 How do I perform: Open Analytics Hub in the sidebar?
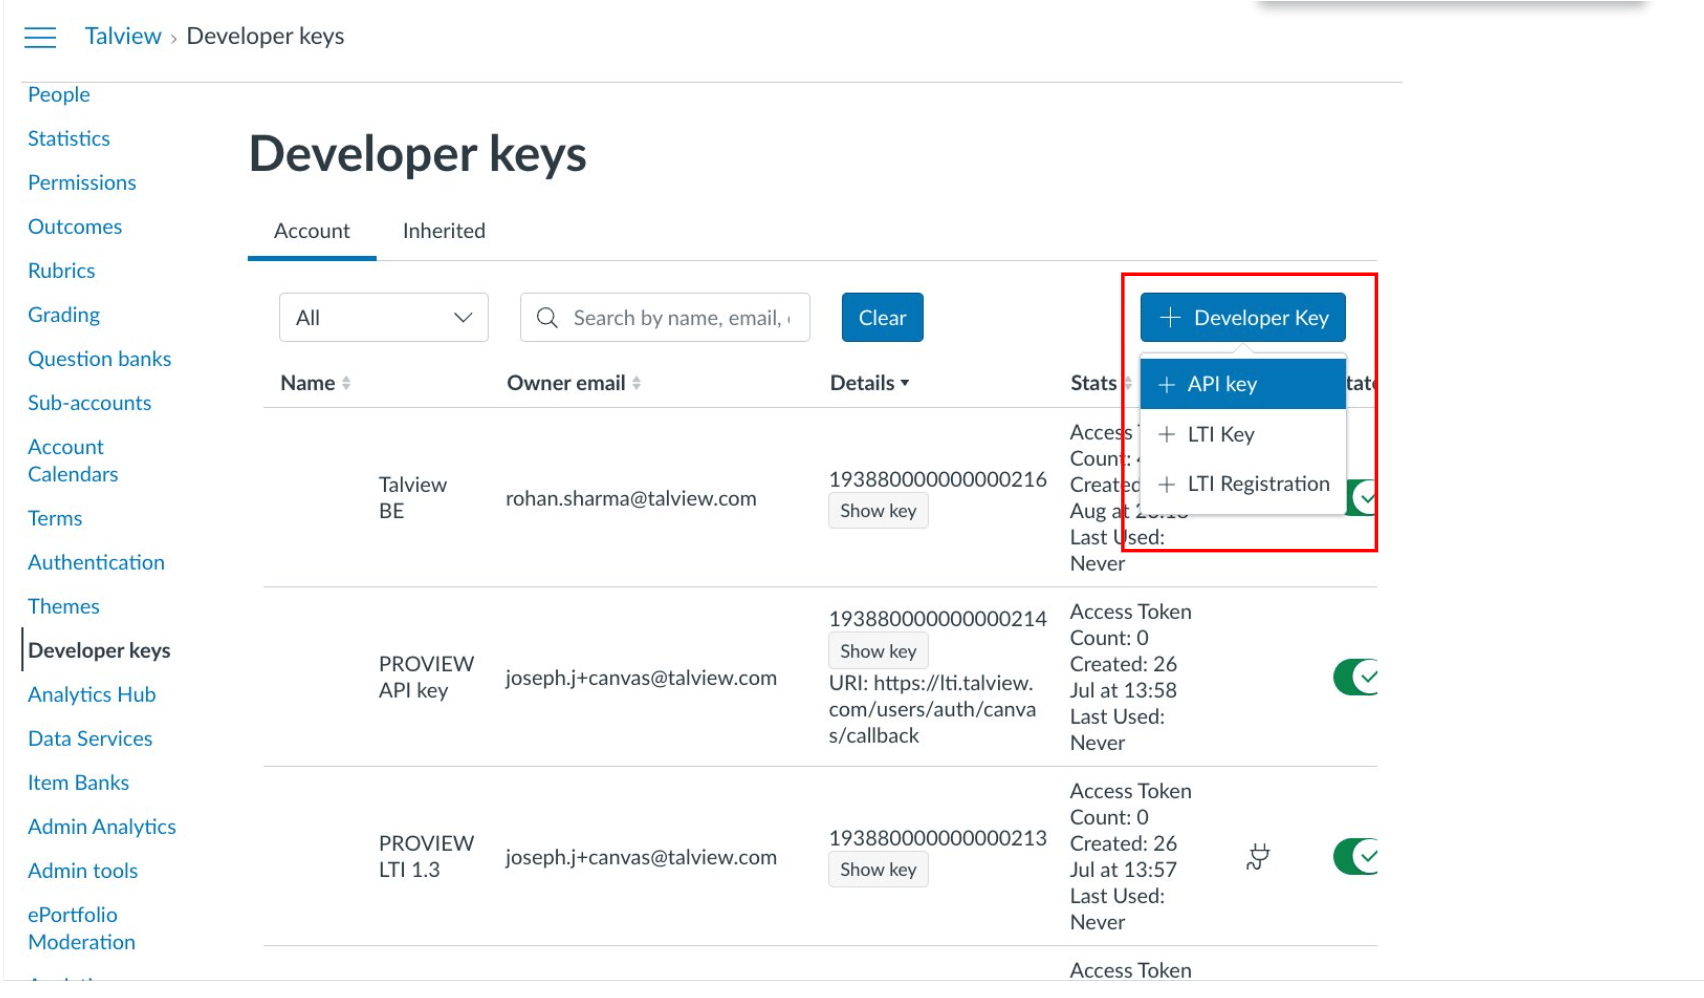coord(92,695)
